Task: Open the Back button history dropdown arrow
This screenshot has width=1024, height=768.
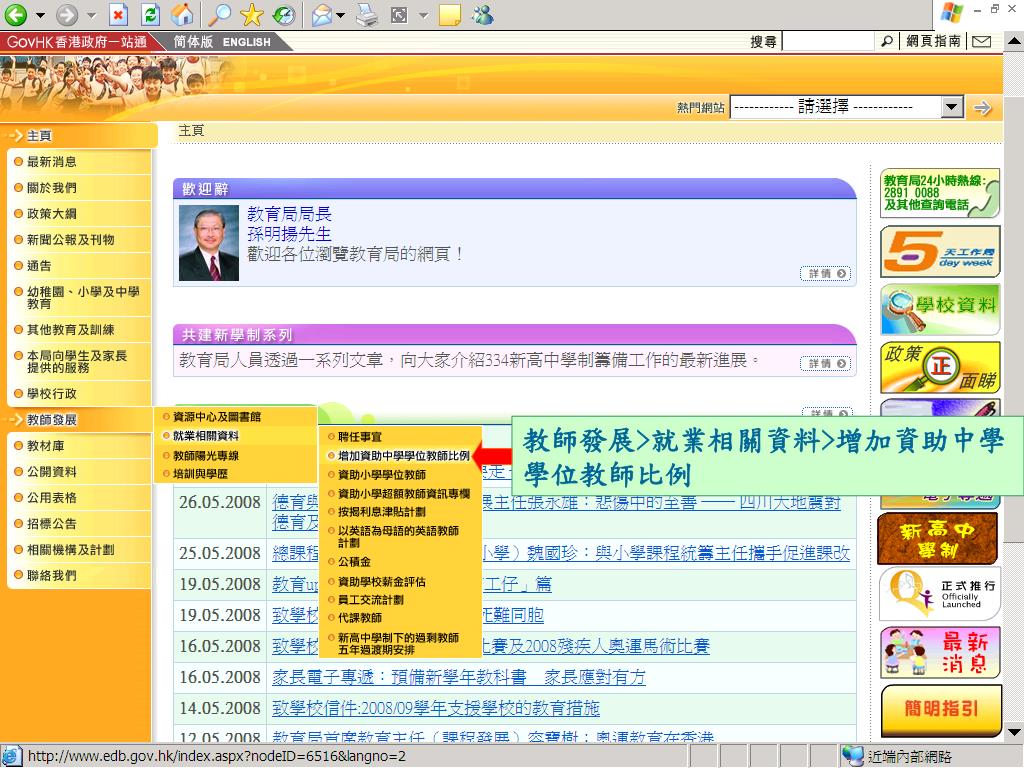Action: click(41, 15)
